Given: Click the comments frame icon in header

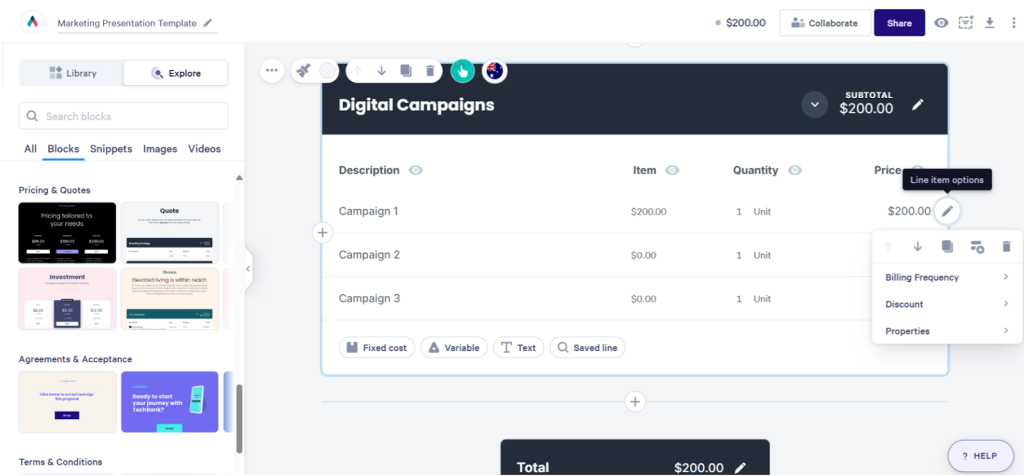Looking at the screenshot, I should tap(965, 23).
